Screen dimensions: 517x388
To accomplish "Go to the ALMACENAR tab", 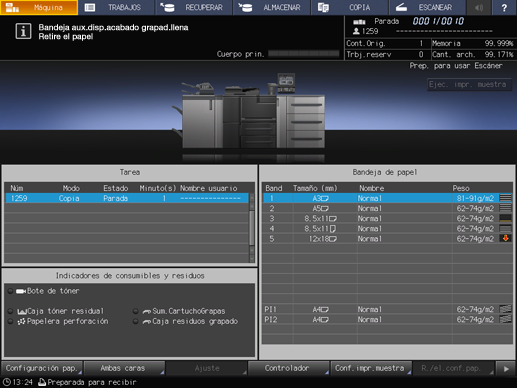I will [x=272, y=7].
